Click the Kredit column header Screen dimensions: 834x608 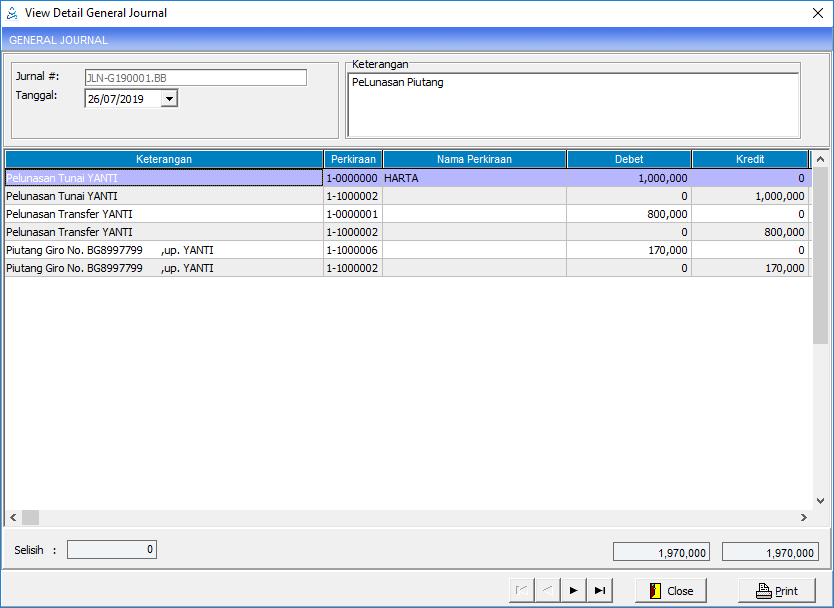pyautogui.click(x=749, y=159)
